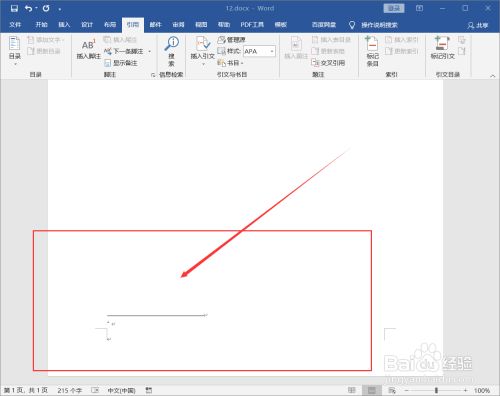Switch to the 设计 (Design) tab
This screenshot has height=396, width=500.
pos(87,25)
